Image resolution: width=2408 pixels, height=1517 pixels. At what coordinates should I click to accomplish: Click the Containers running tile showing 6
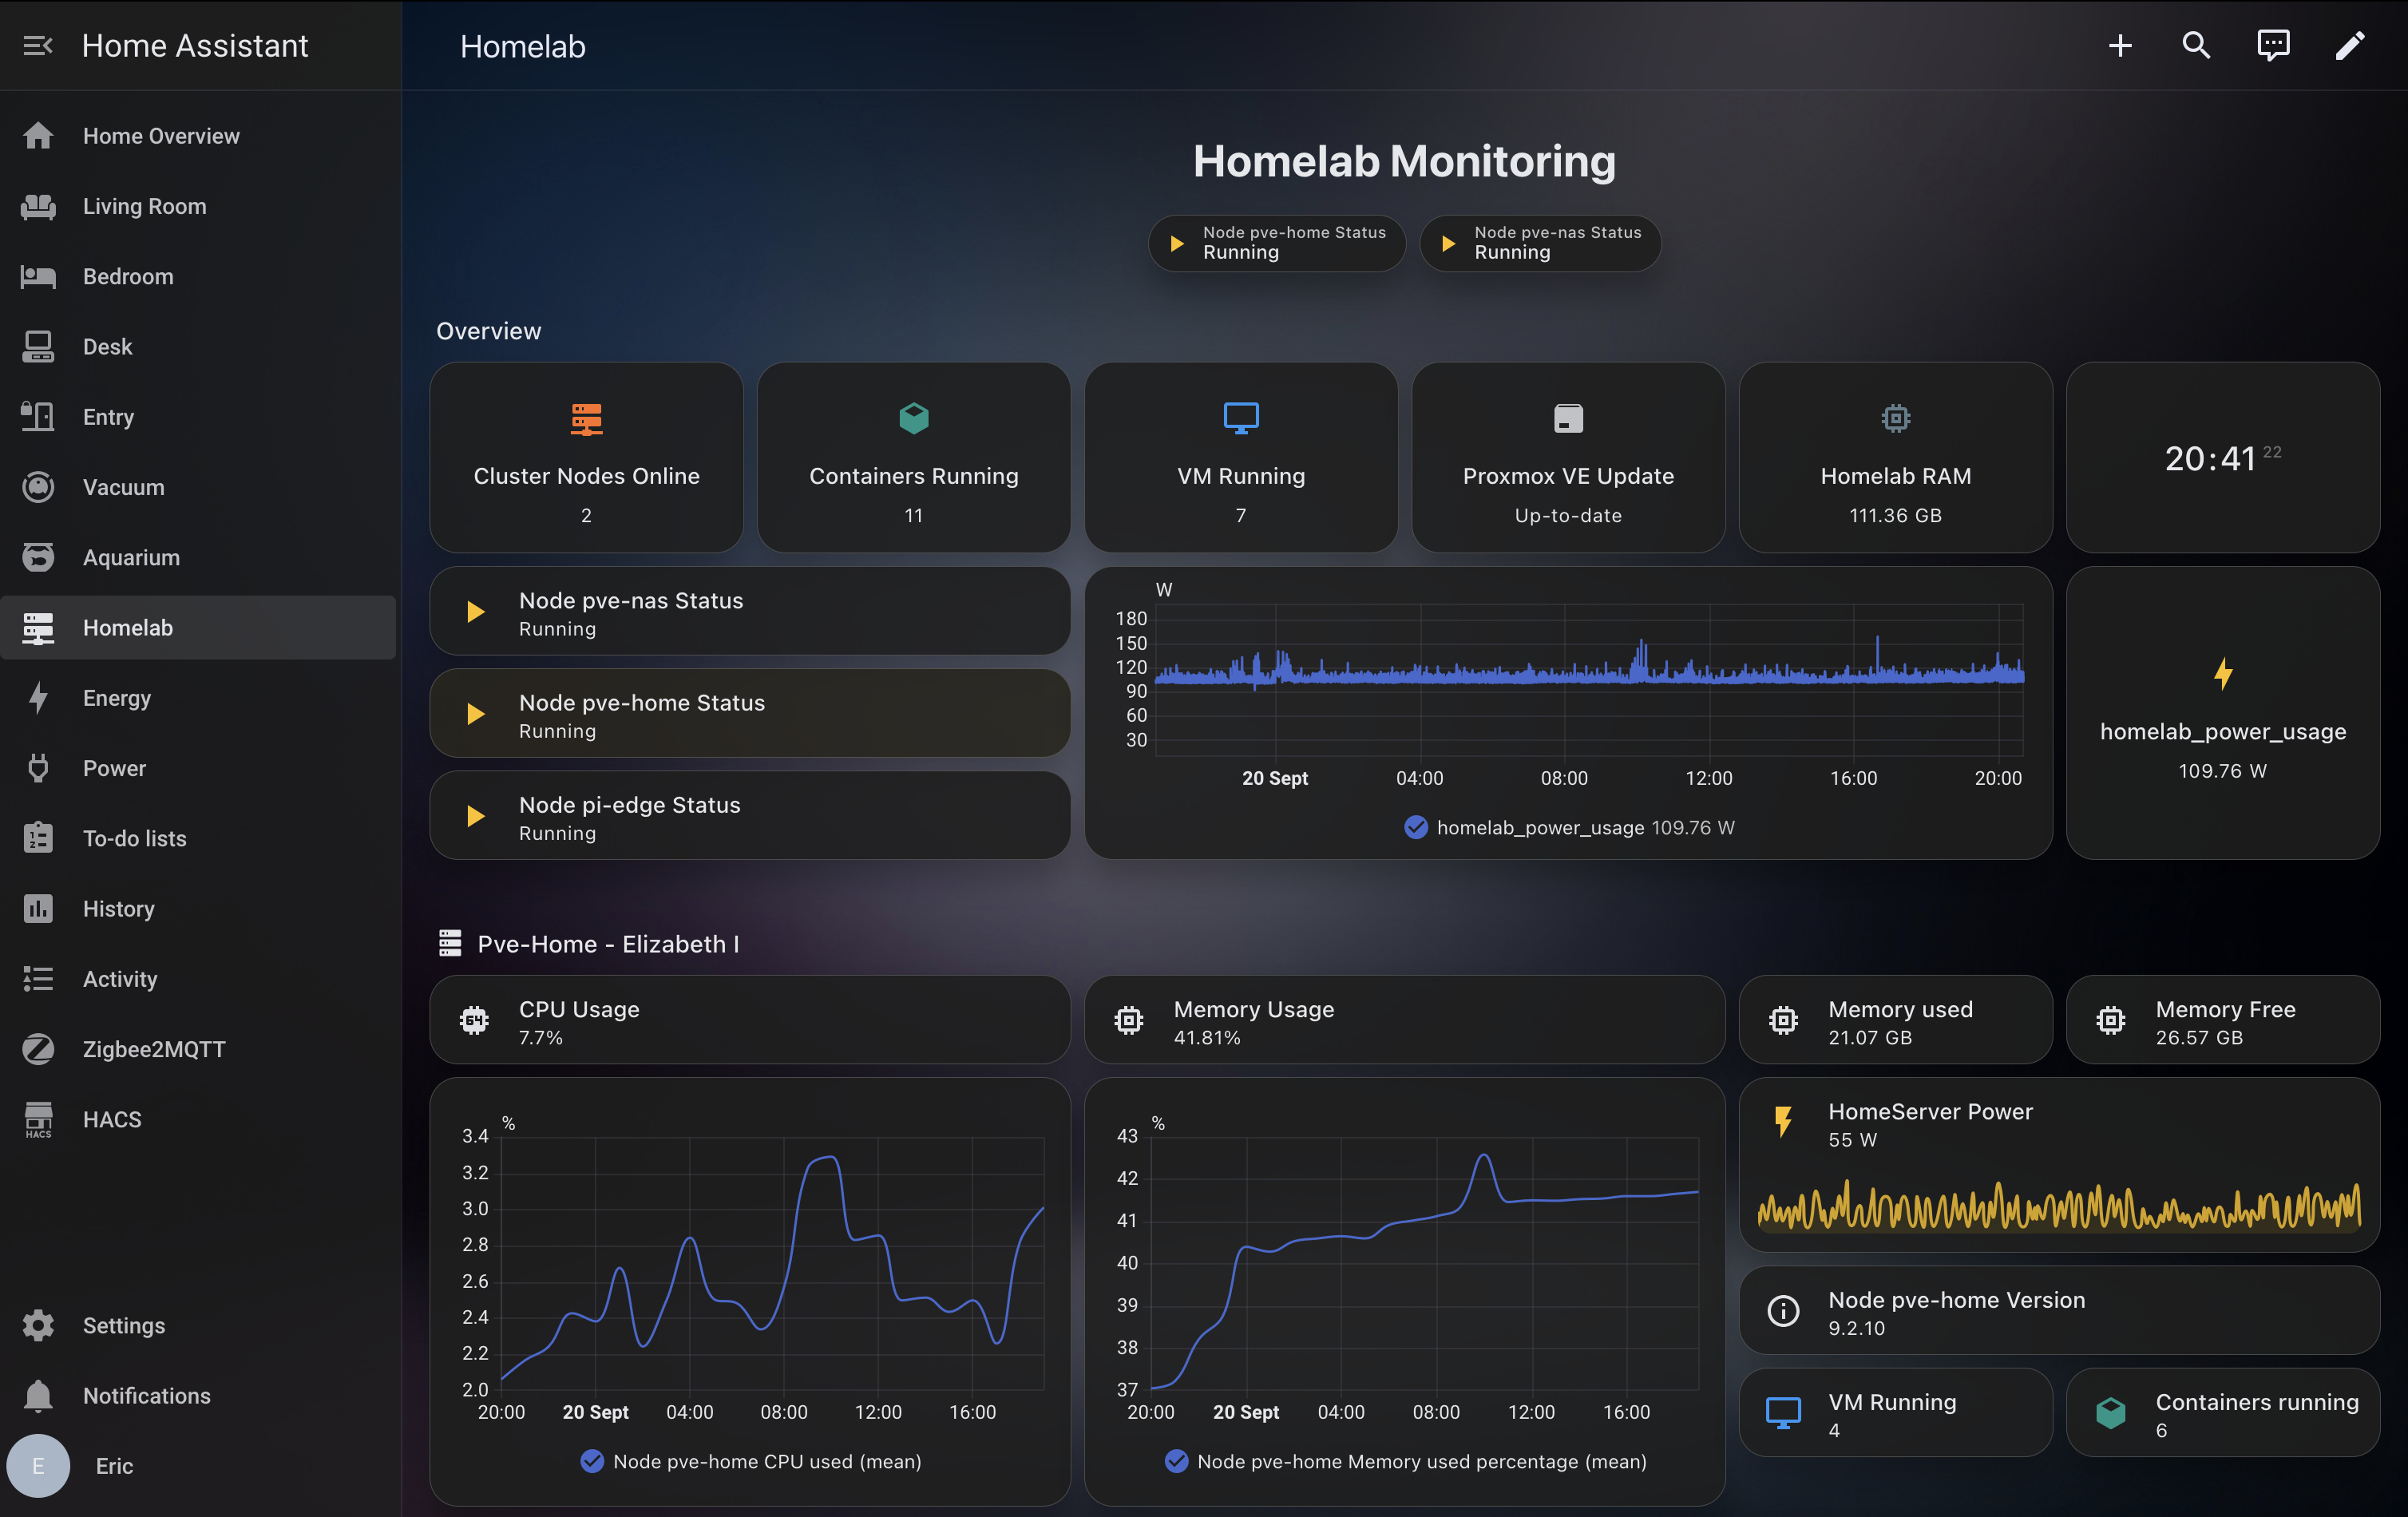(2222, 1413)
